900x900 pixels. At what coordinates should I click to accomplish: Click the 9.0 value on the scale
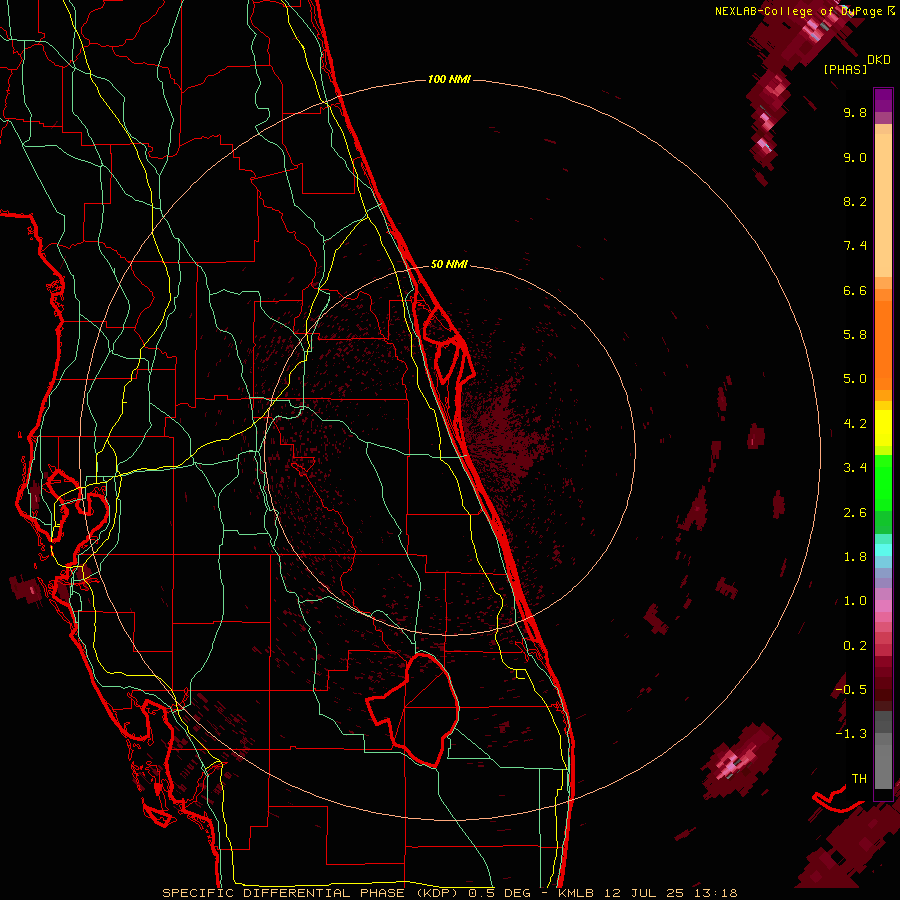[x=855, y=157]
